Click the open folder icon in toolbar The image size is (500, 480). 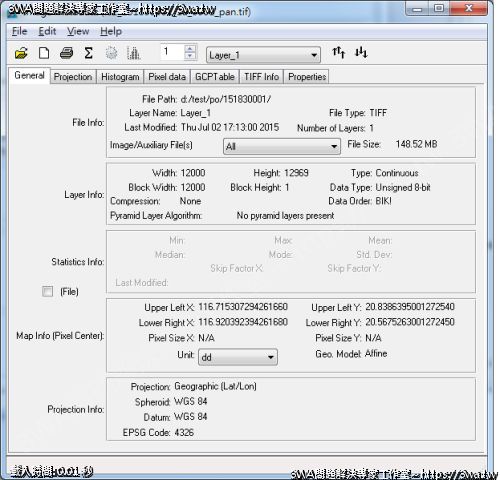21,53
